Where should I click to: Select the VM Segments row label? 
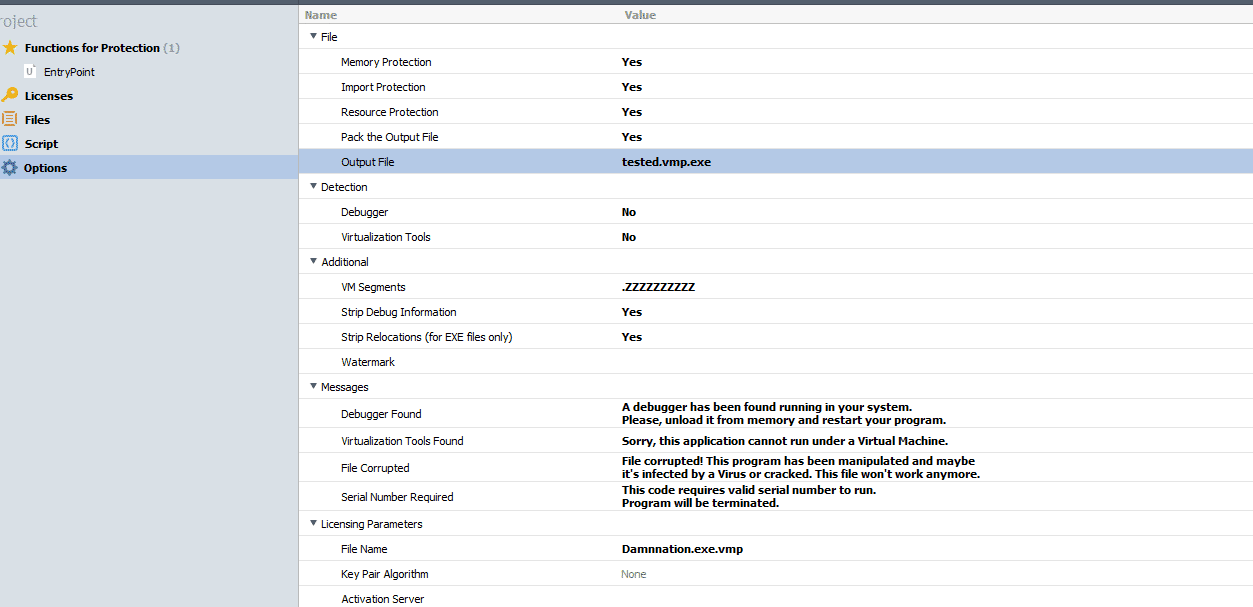[x=373, y=287]
